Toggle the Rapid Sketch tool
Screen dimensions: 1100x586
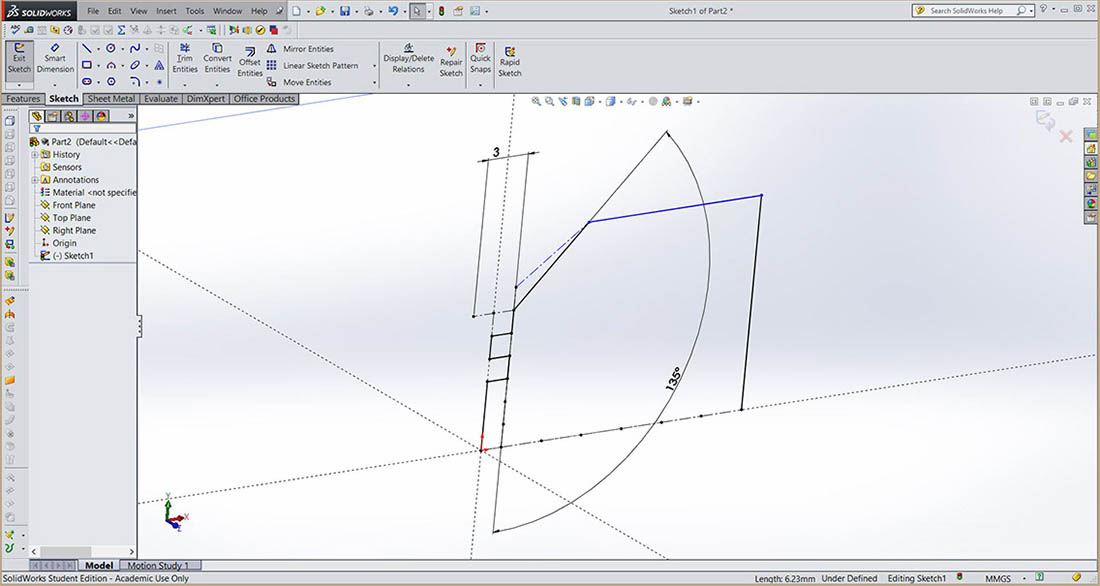coord(509,62)
